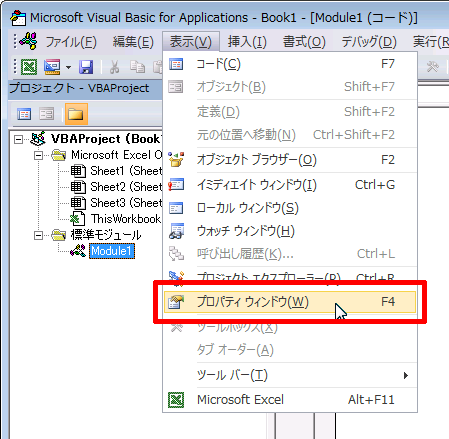The height and width of the screenshot is (439, 449).
Task: Click the ThisWorkbook Excel icon
Action: pyautogui.click(x=77, y=219)
